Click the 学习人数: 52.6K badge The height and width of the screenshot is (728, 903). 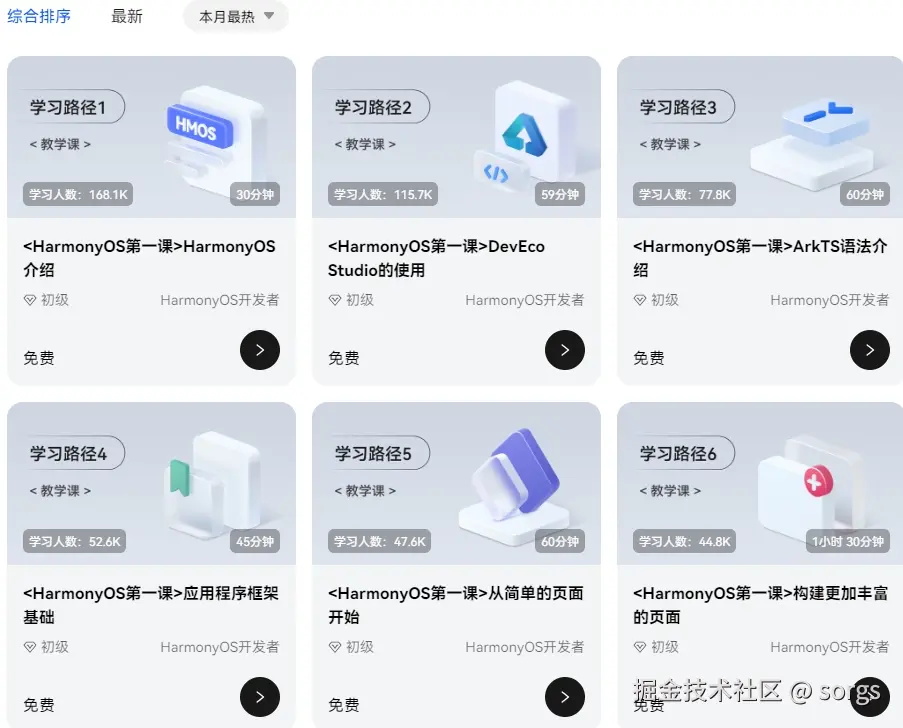pos(74,541)
